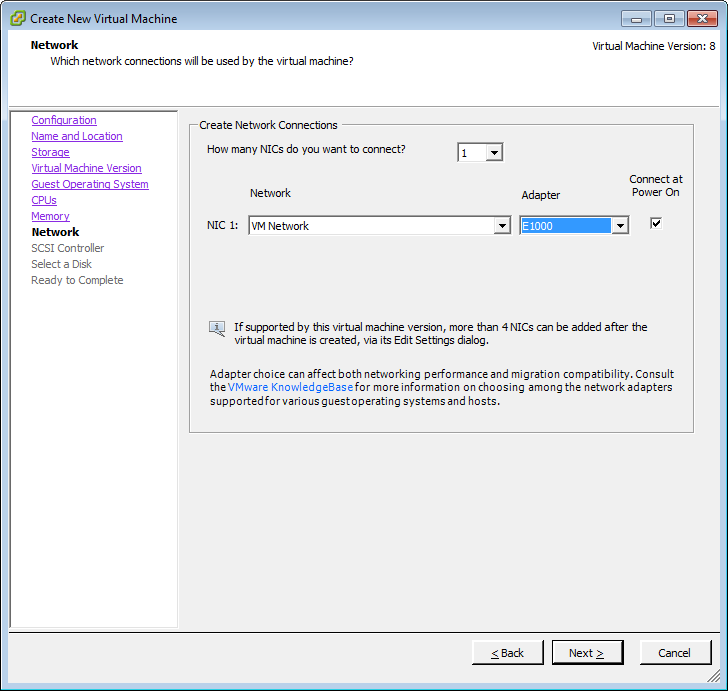Open the Name and Location step
This screenshot has width=728, height=691.
(77, 136)
